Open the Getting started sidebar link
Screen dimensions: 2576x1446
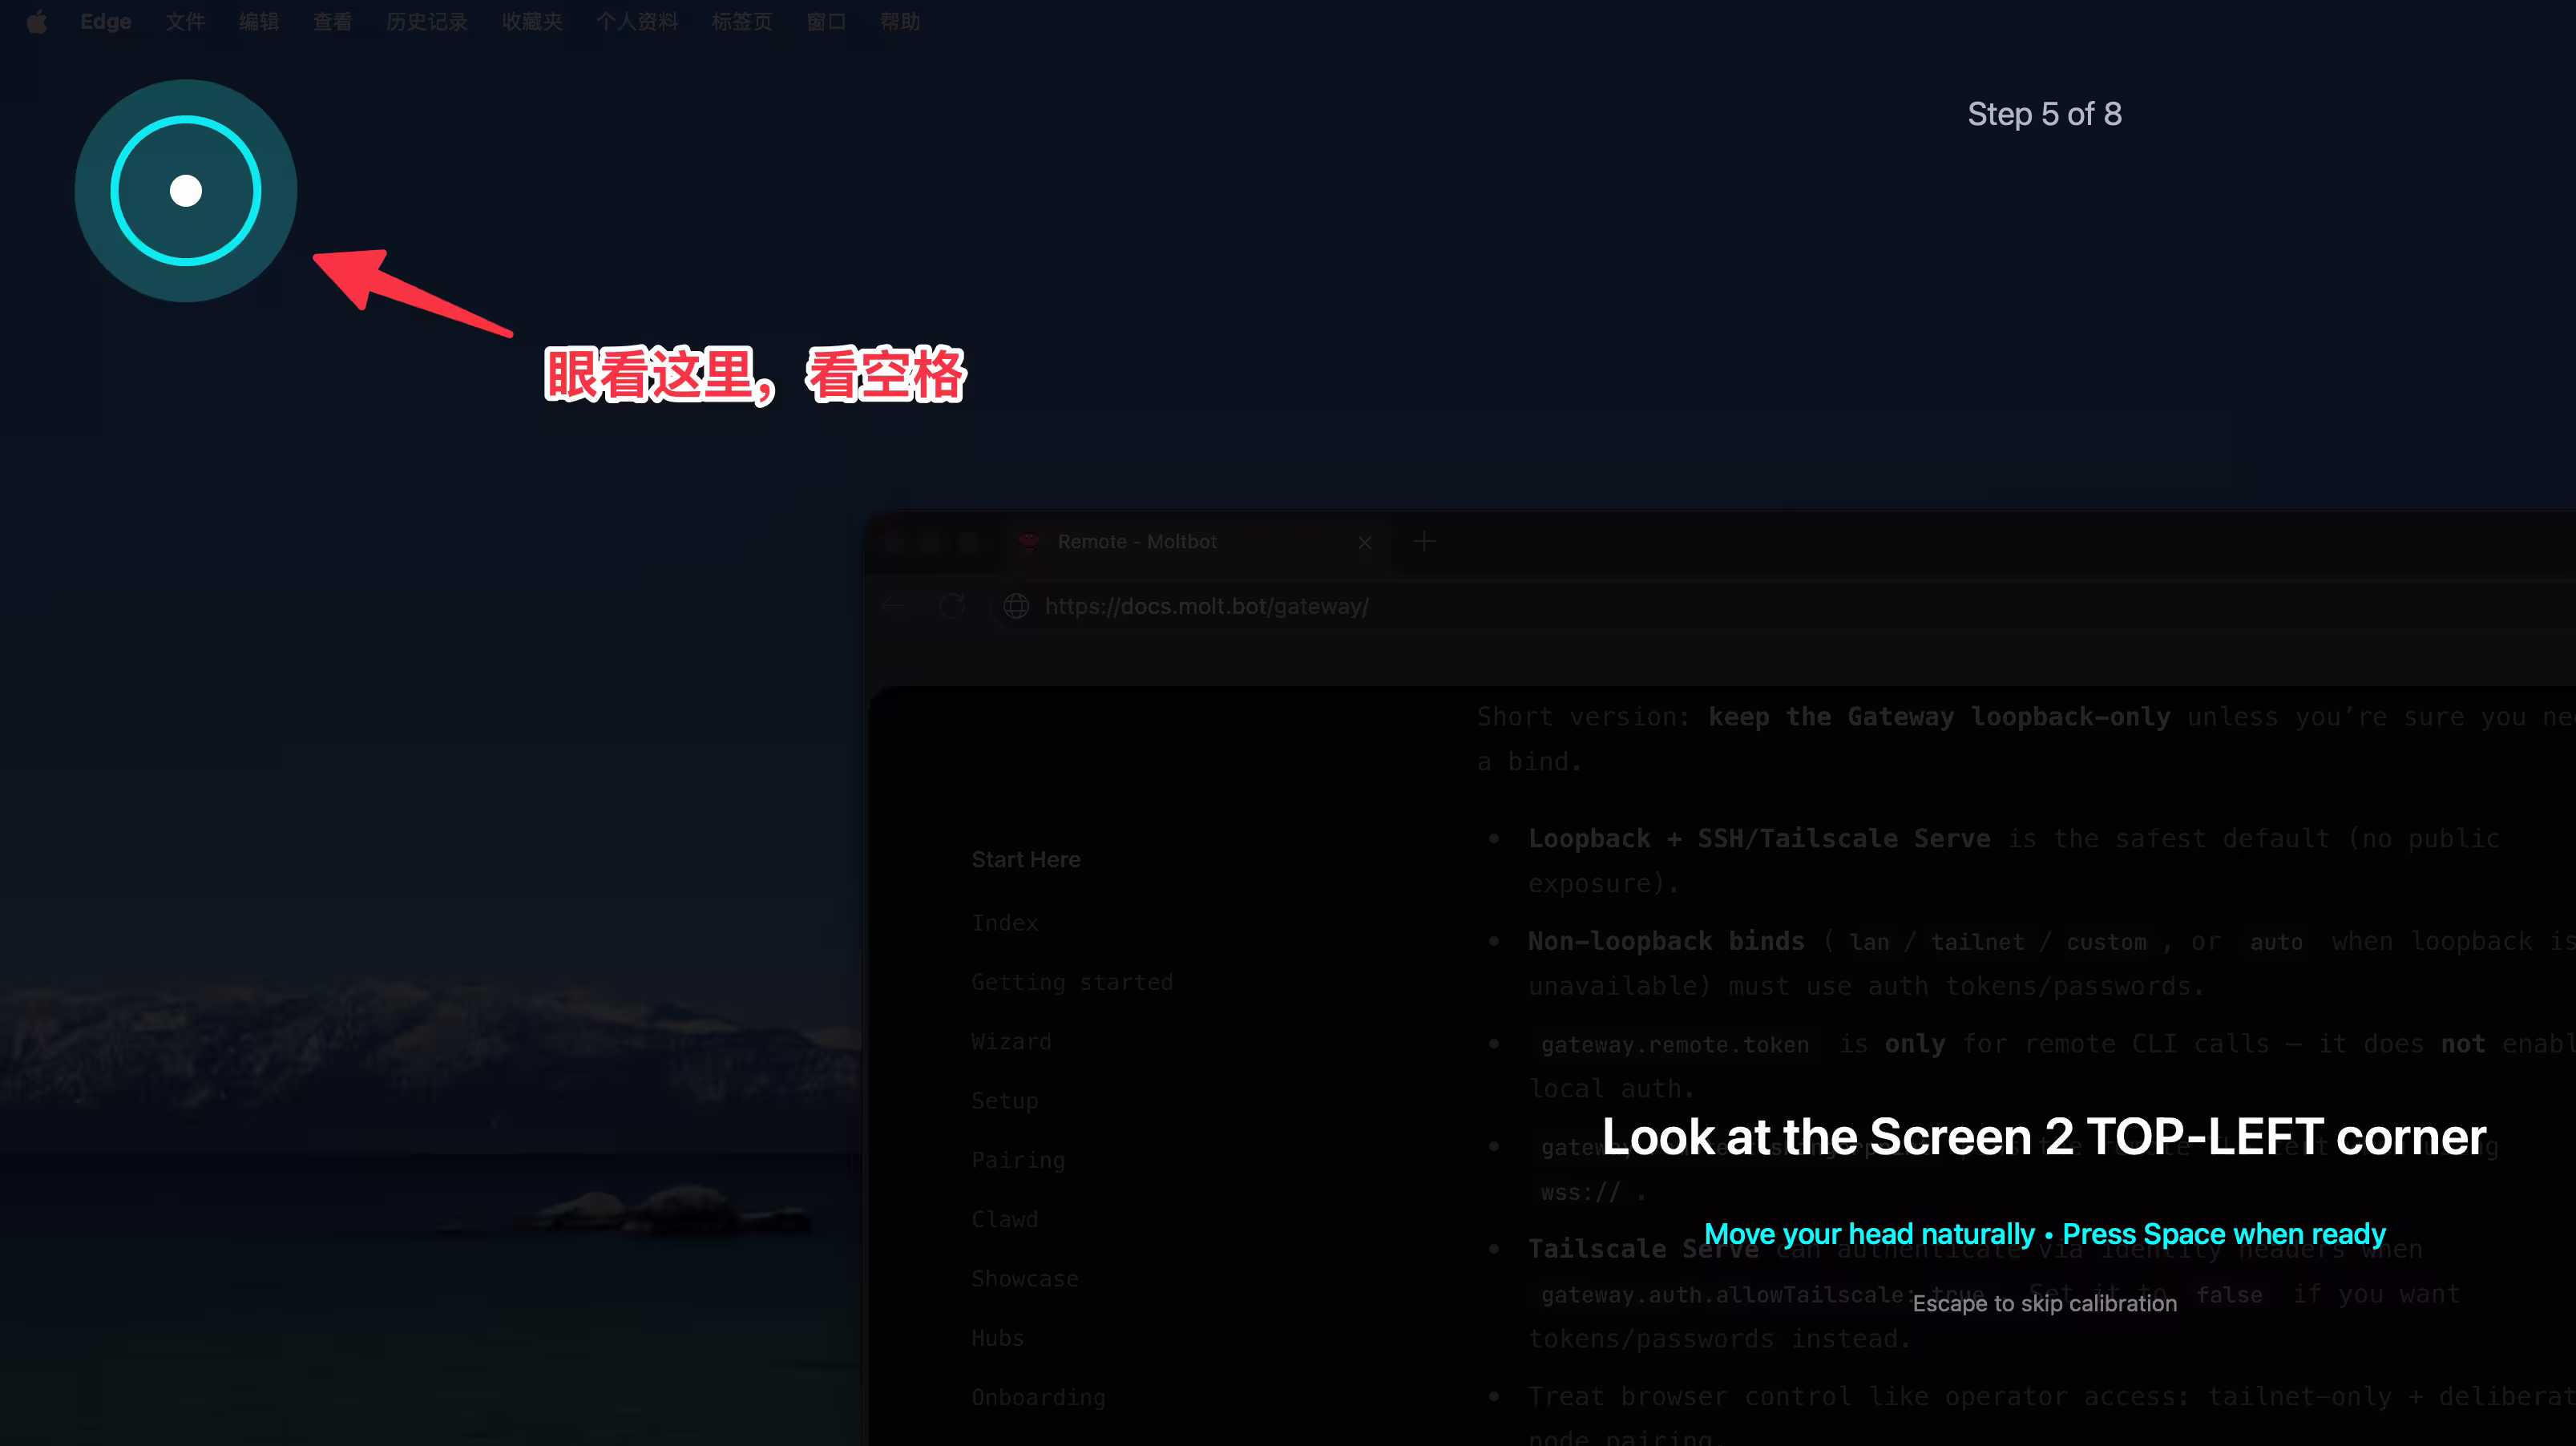point(1071,982)
